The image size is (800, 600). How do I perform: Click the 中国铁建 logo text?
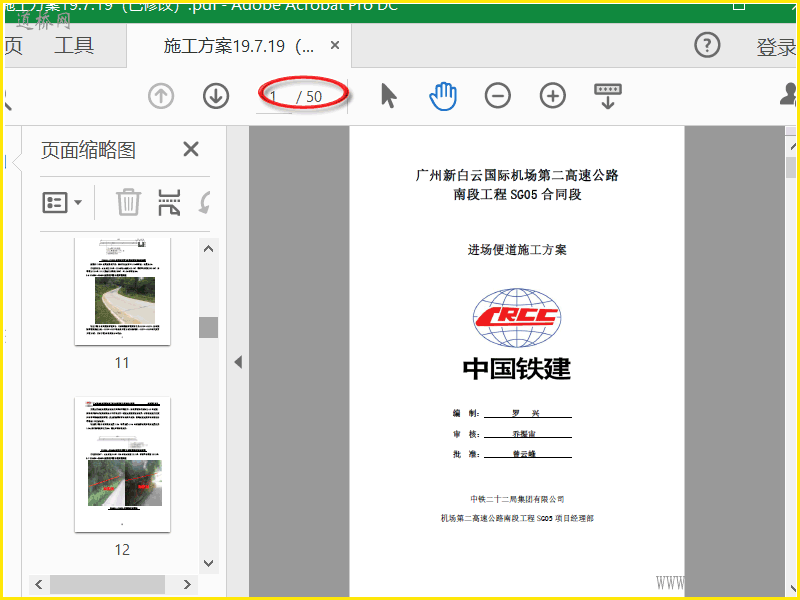[x=517, y=368]
